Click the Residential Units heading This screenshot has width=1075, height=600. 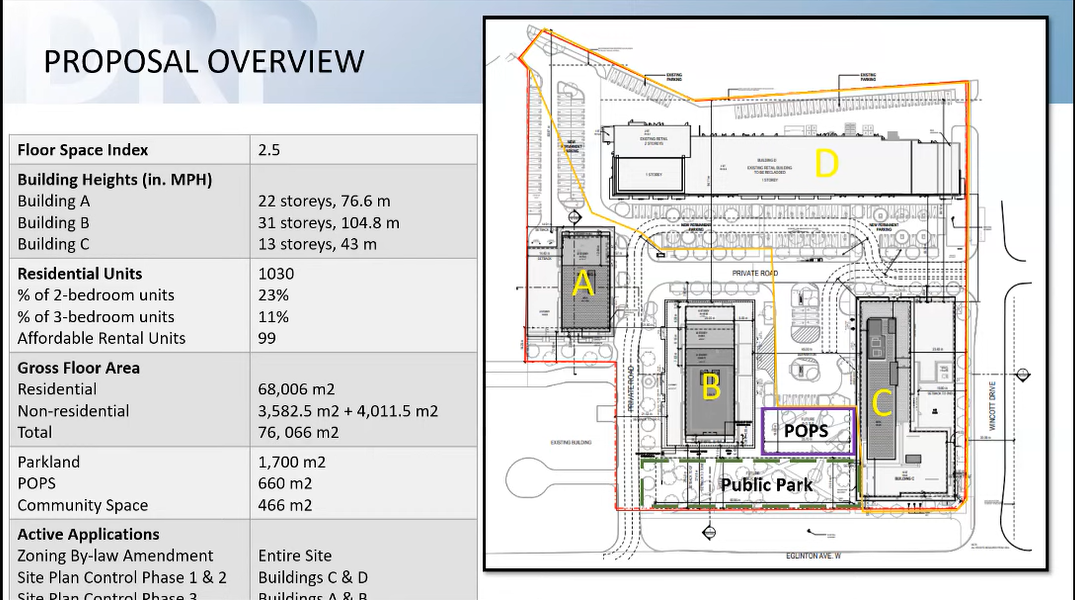[80, 274]
